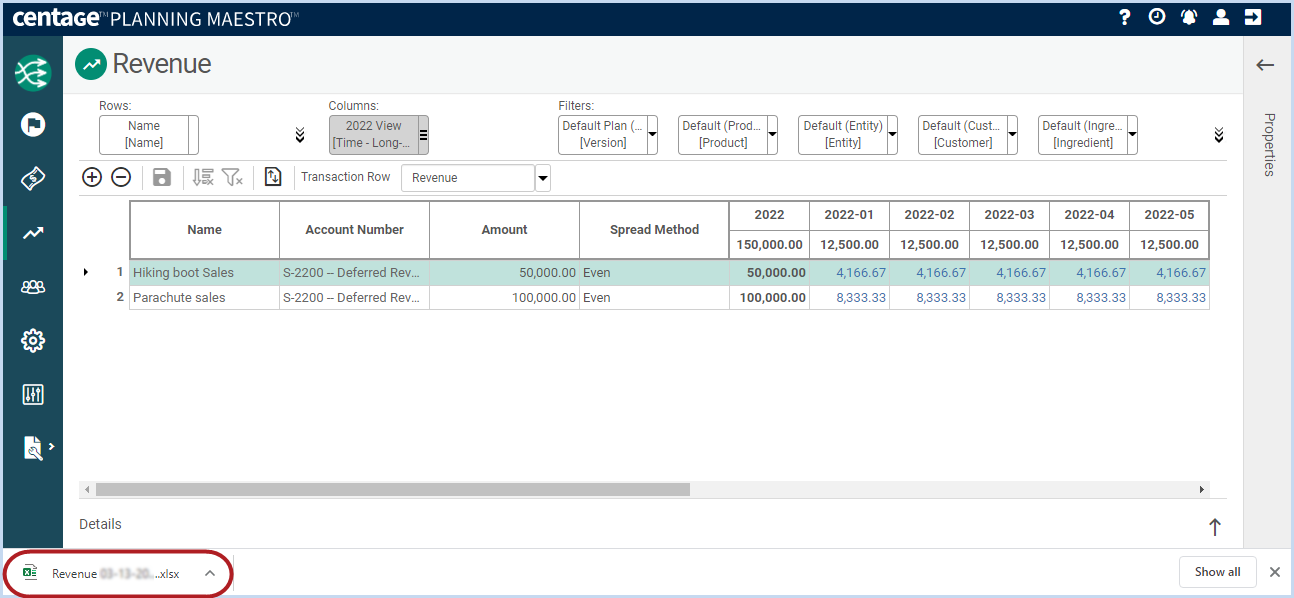The height and width of the screenshot is (598, 1294).
Task: Collapse the Properties panel arrow
Action: (x=1265, y=65)
